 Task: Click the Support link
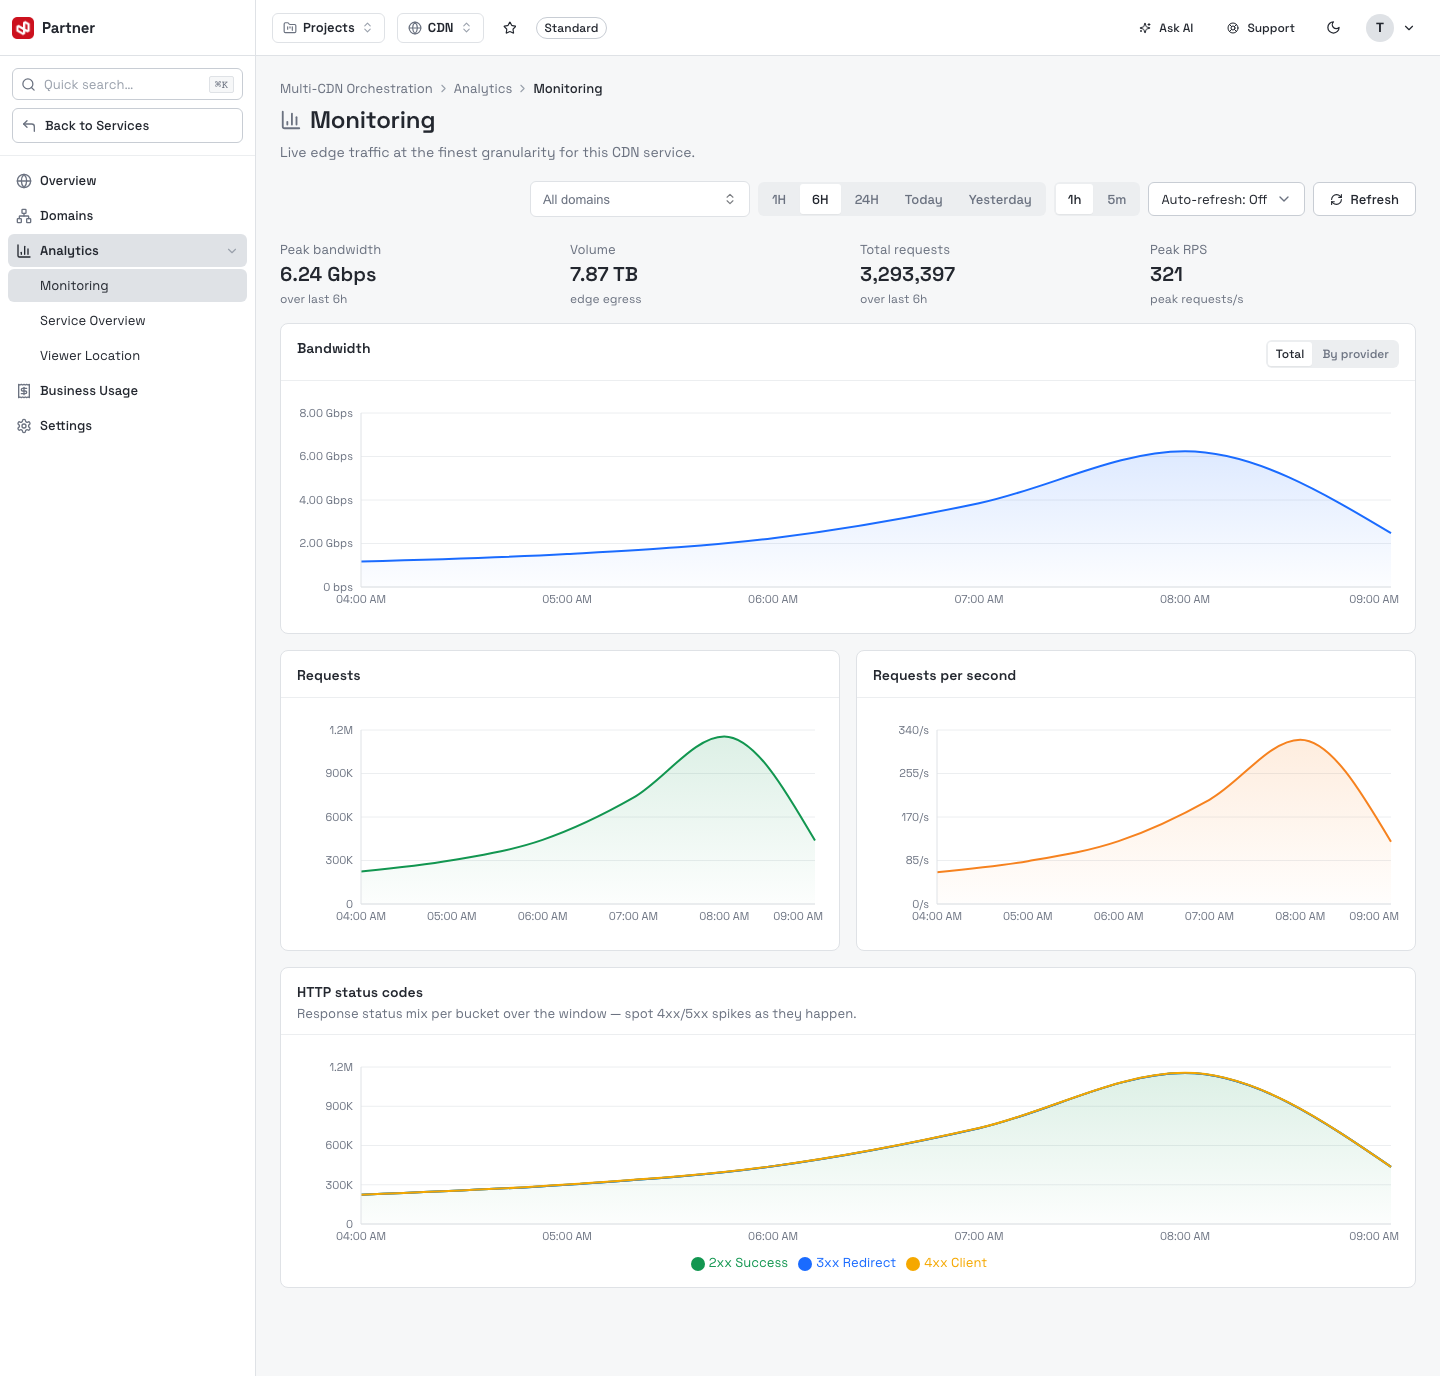coord(1261,28)
